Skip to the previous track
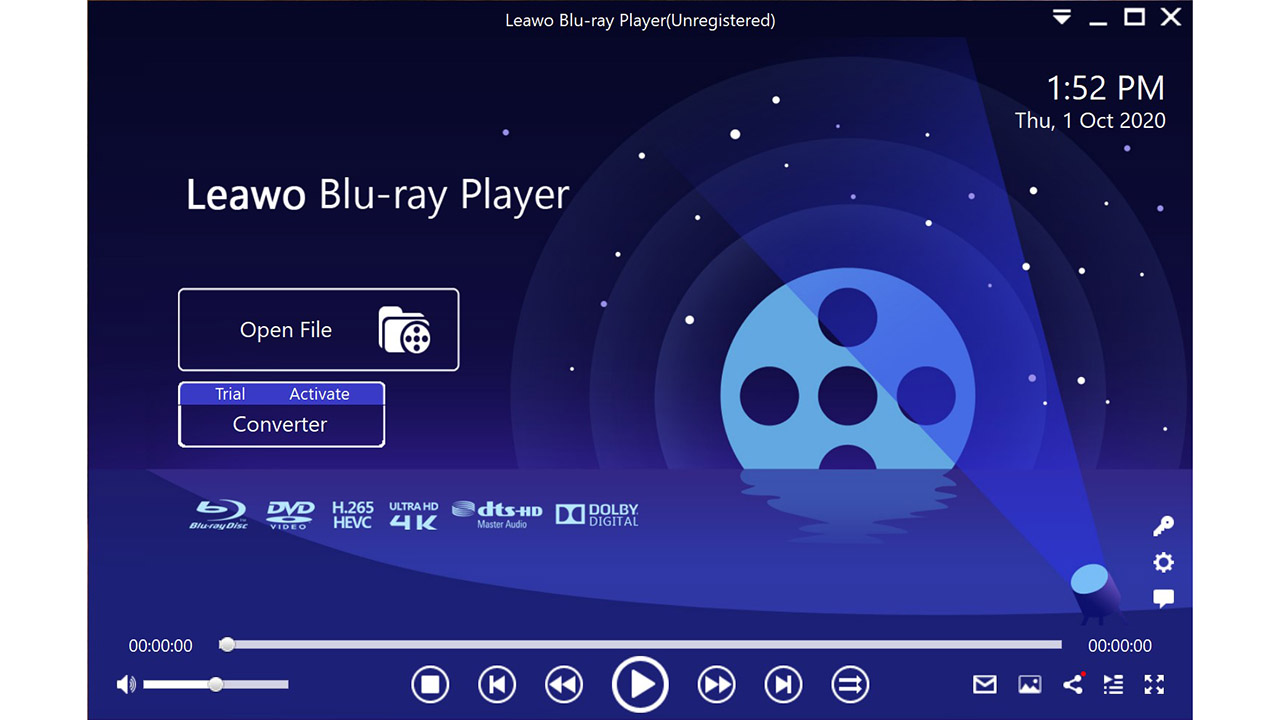Screen dimensions: 1280x720 [x=497, y=685]
